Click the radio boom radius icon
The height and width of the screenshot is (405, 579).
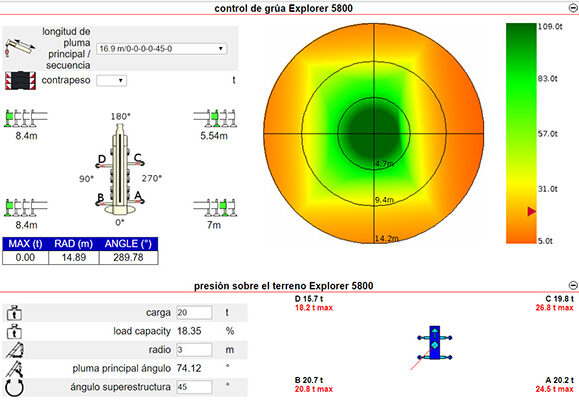15,350
